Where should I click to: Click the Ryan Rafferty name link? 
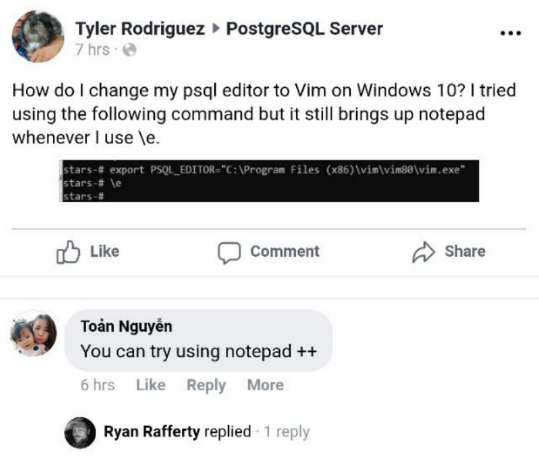[x=152, y=432]
